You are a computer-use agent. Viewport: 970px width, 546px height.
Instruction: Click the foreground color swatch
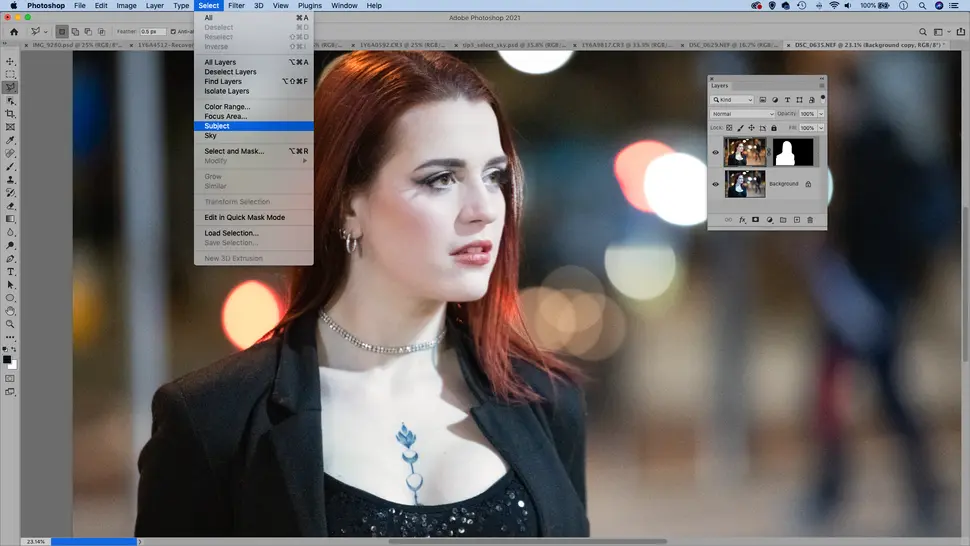7,360
